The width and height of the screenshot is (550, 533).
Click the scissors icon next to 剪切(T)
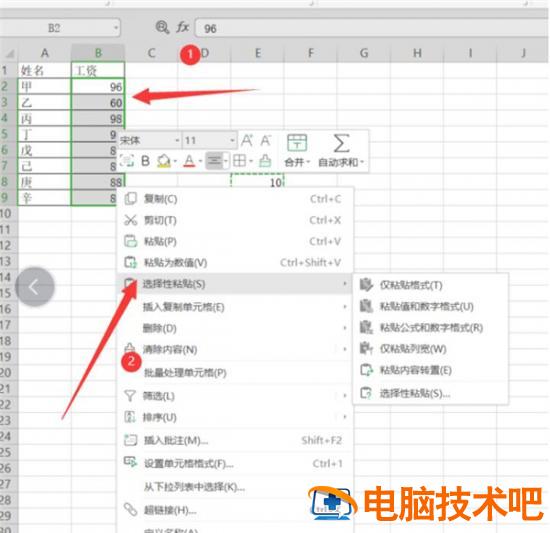tap(130, 220)
